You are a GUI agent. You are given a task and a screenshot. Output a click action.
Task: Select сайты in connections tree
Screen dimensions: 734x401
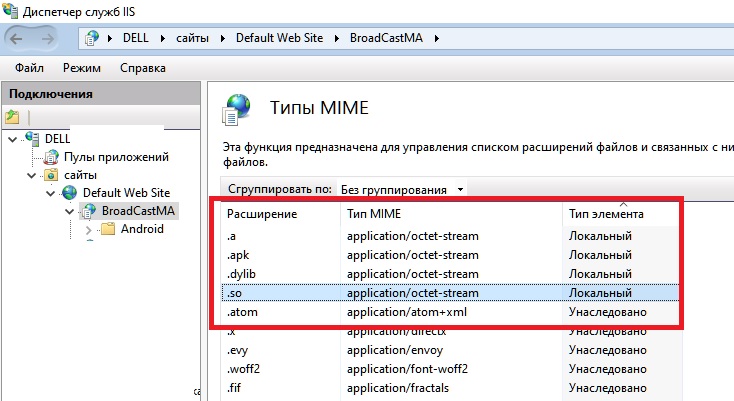81,175
